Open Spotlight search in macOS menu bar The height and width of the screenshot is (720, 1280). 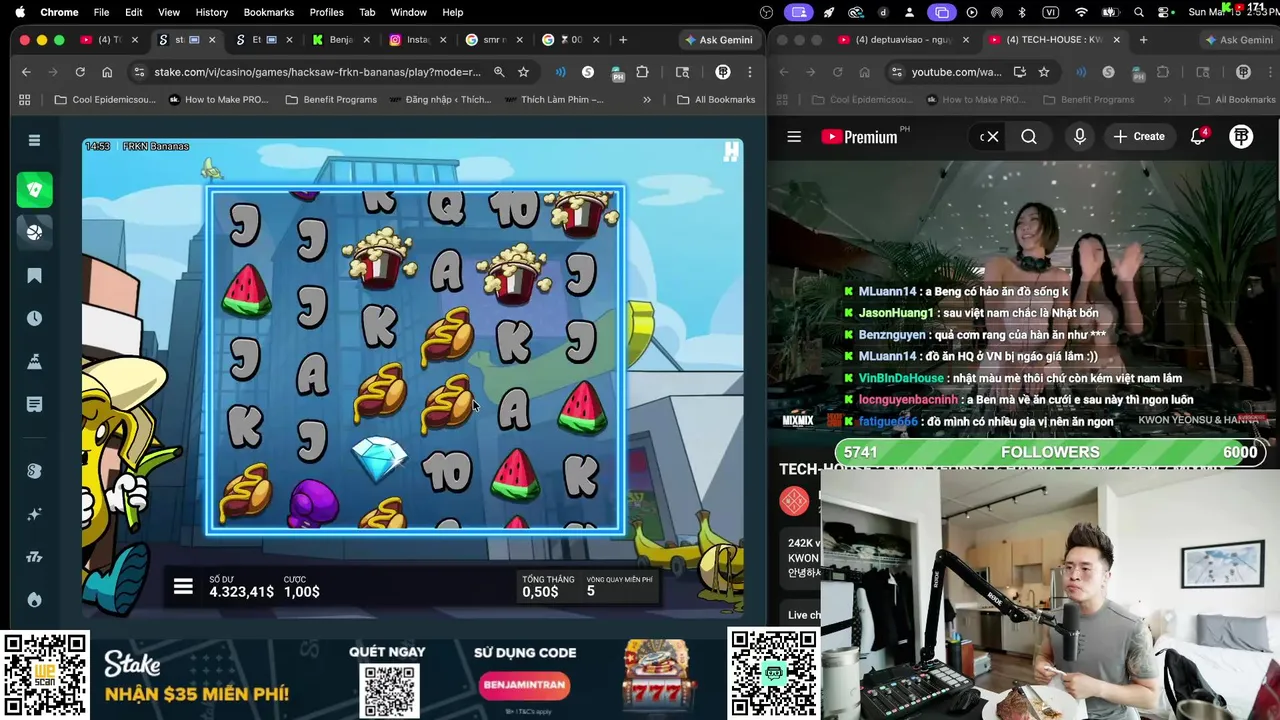[x=1139, y=12]
